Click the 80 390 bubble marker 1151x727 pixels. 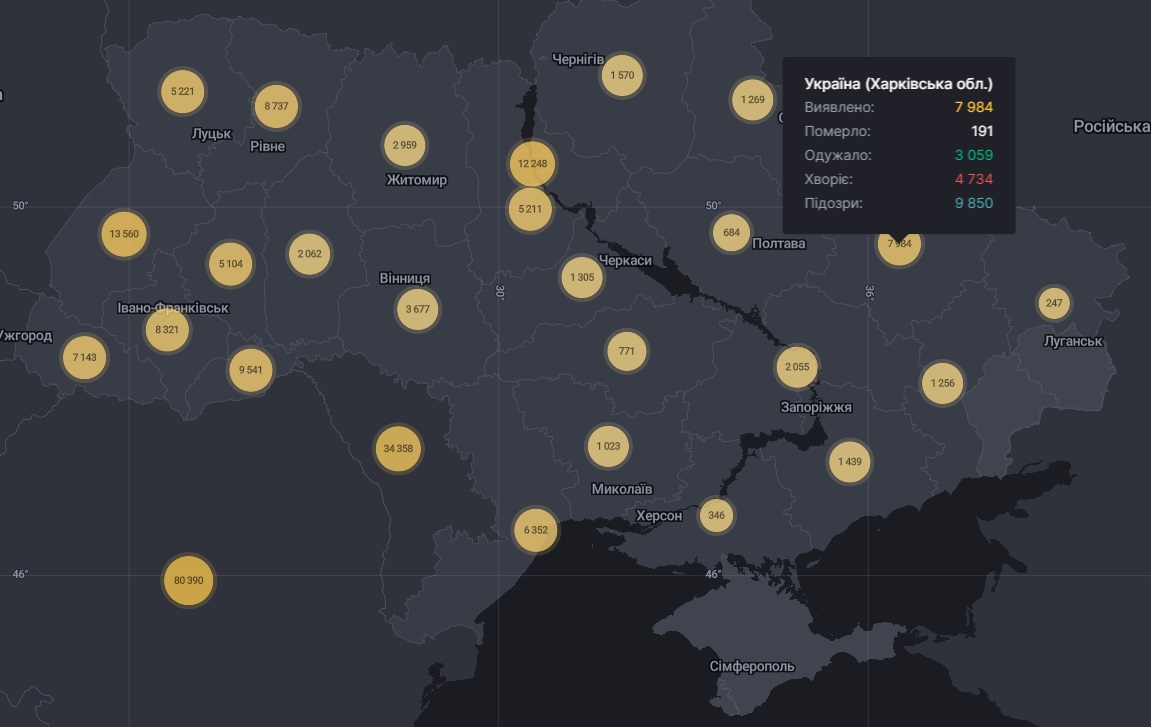[x=188, y=580]
